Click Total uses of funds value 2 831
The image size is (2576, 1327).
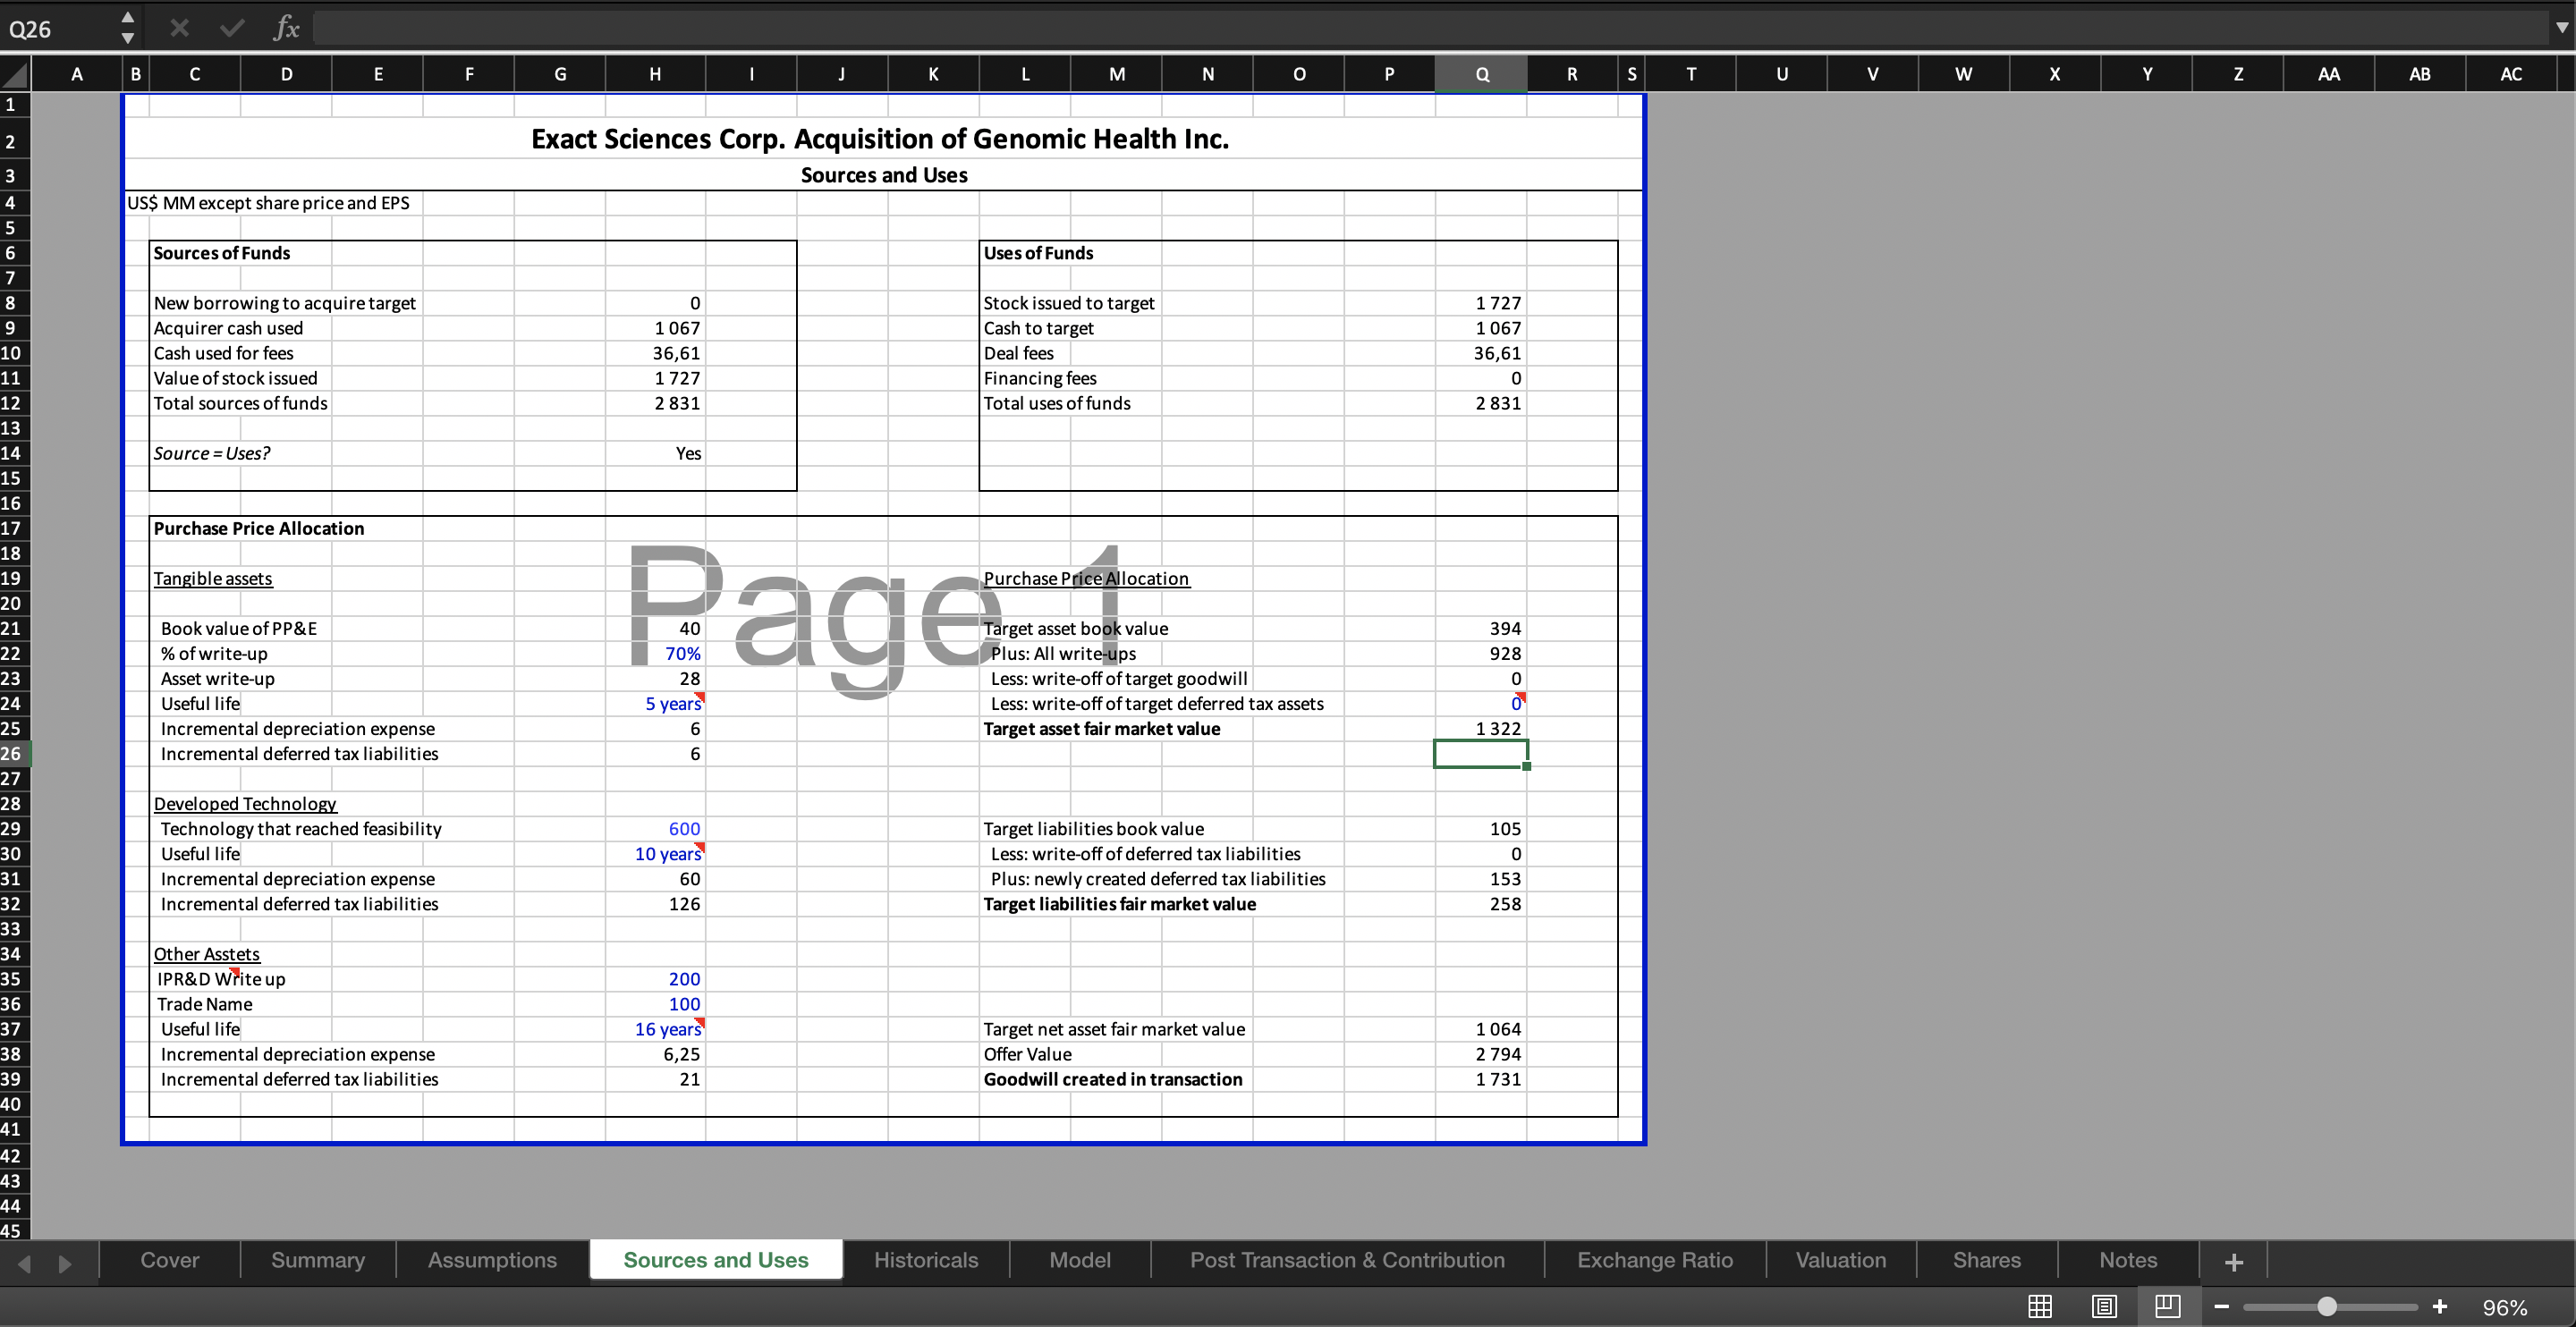click(x=1481, y=403)
